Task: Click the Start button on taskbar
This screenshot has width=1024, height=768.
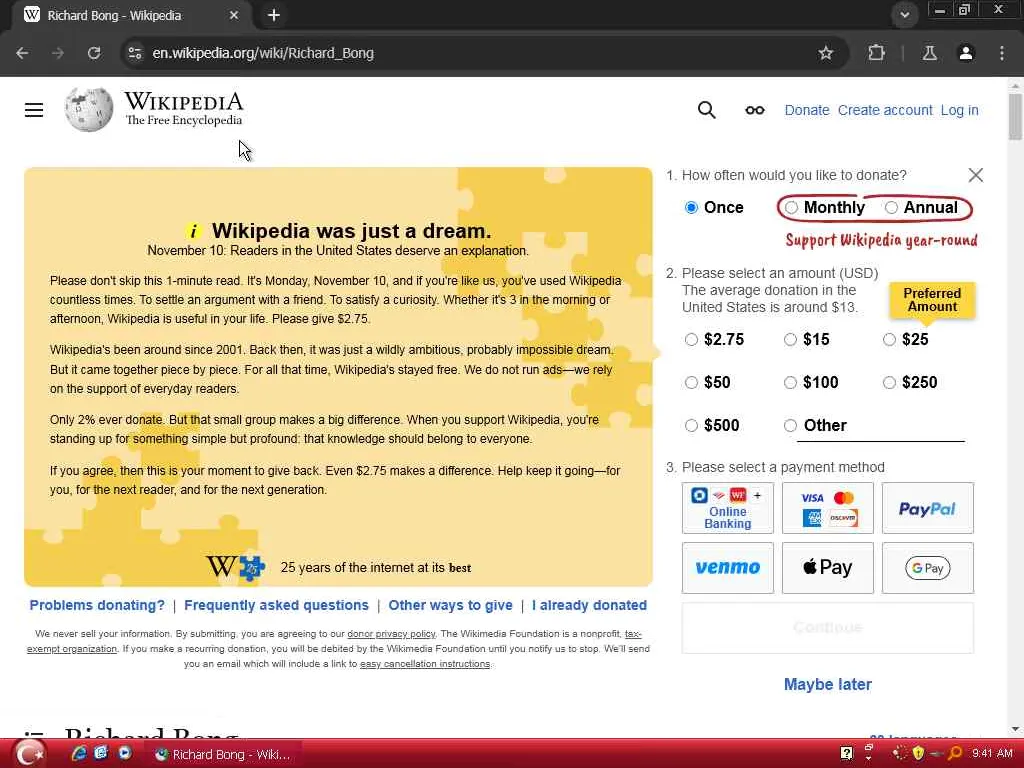Action: coord(29,754)
